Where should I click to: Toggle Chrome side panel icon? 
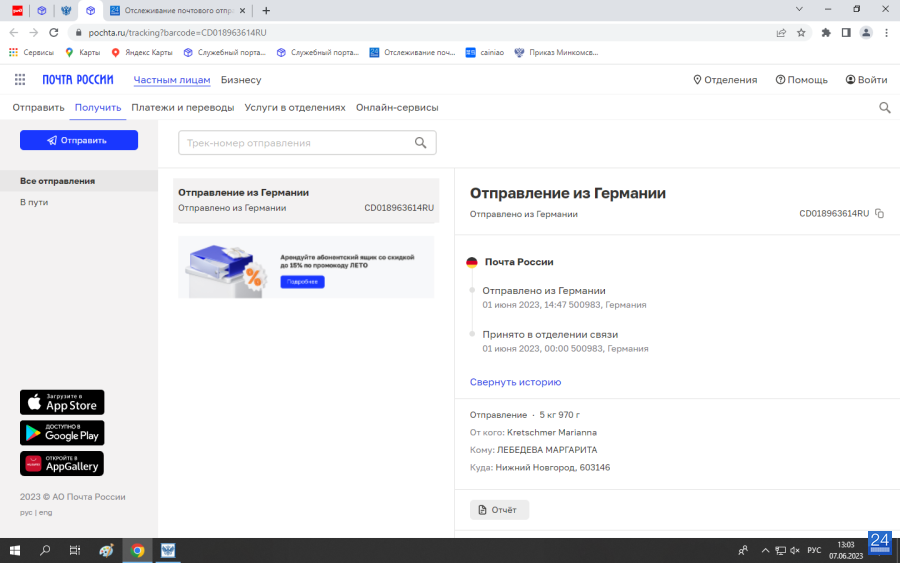(x=846, y=33)
